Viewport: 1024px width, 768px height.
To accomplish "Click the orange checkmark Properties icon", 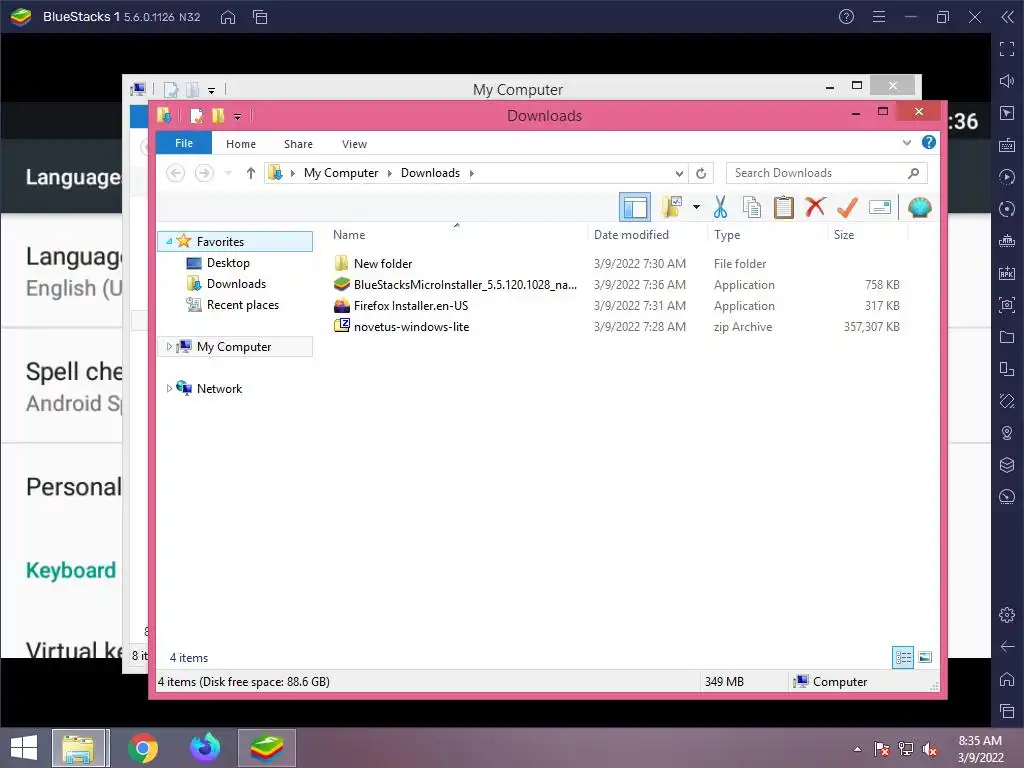I will pos(847,207).
